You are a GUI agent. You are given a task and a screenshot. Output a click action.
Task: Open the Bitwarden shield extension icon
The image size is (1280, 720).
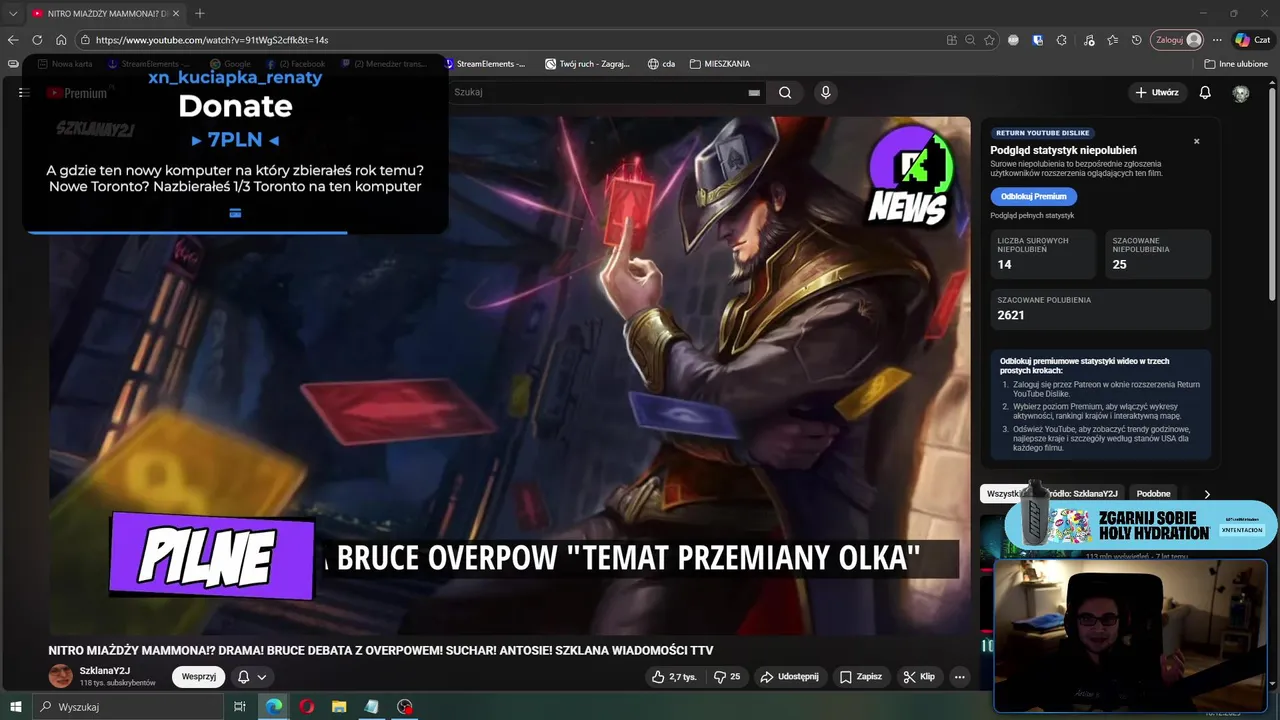point(1038,40)
